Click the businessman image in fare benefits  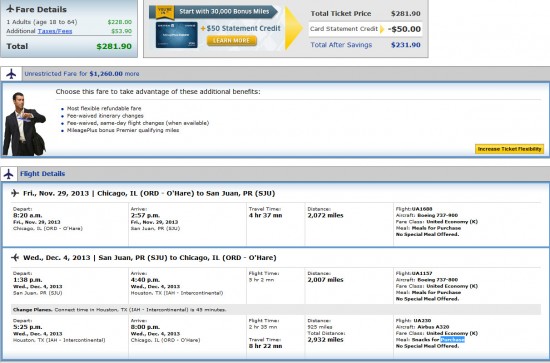point(24,124)
